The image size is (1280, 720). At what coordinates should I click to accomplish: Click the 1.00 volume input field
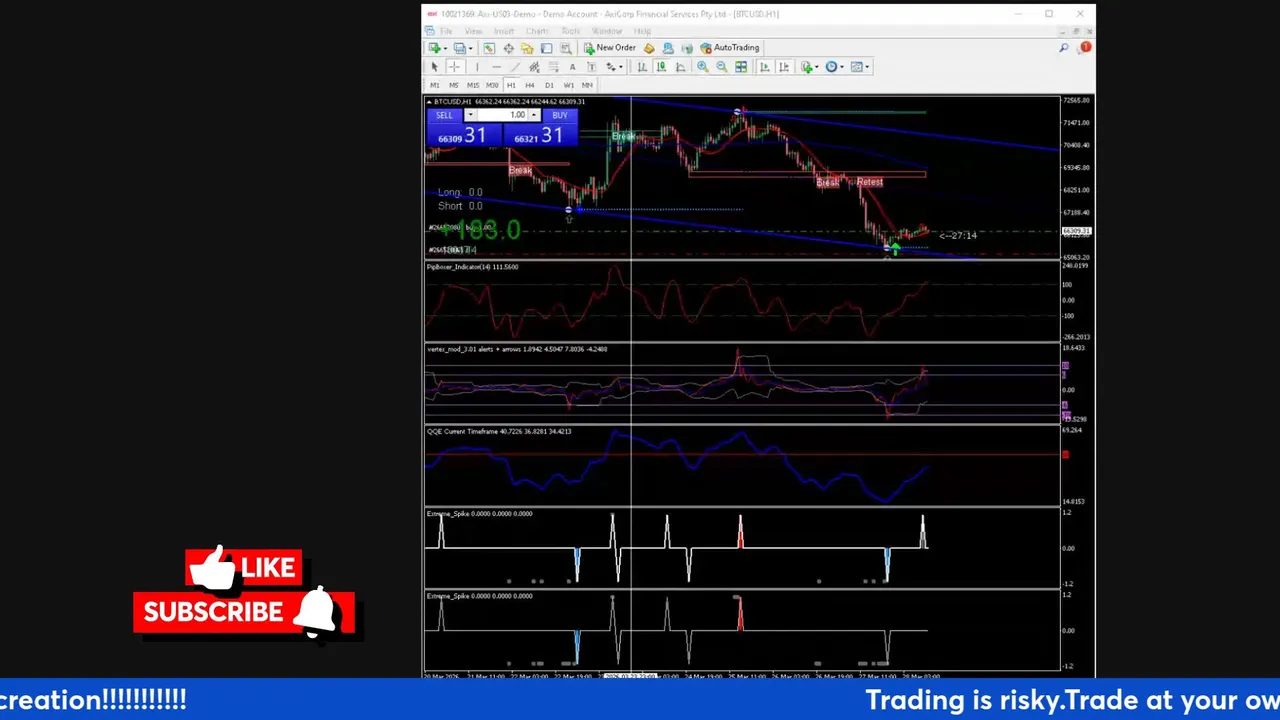pos(502,115)
